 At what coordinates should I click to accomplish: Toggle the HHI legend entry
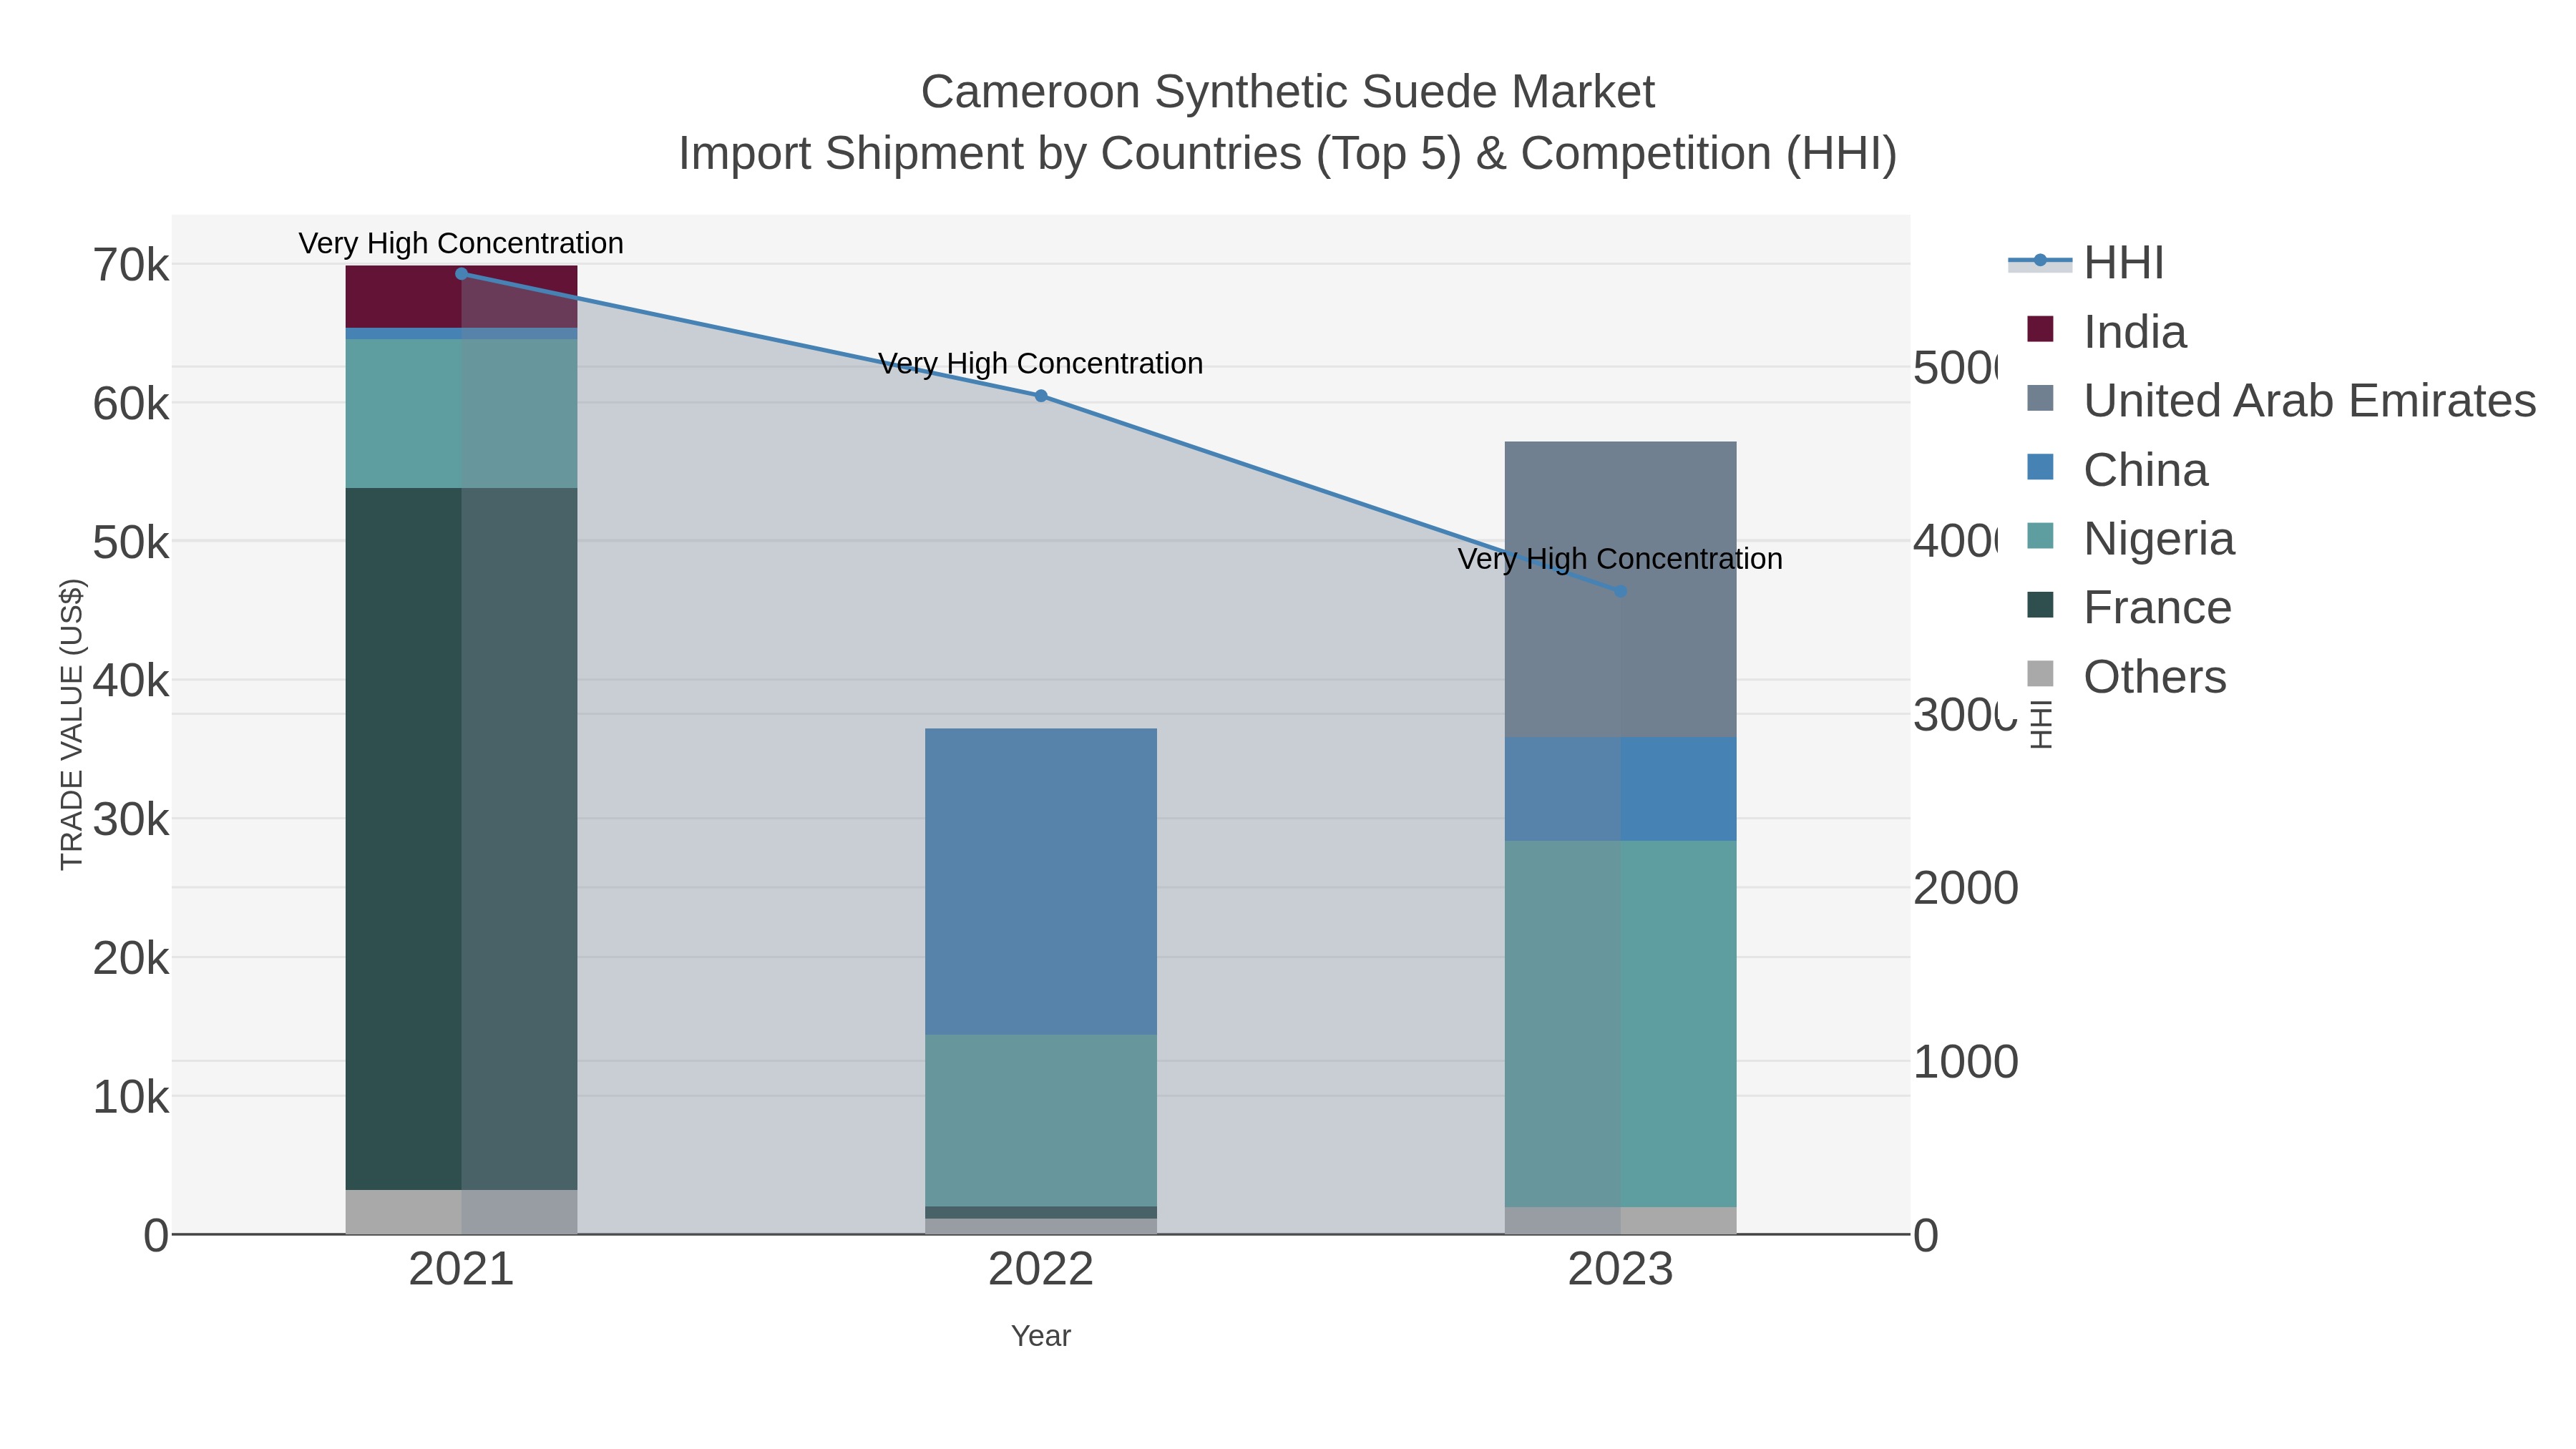coord(2086,263)
